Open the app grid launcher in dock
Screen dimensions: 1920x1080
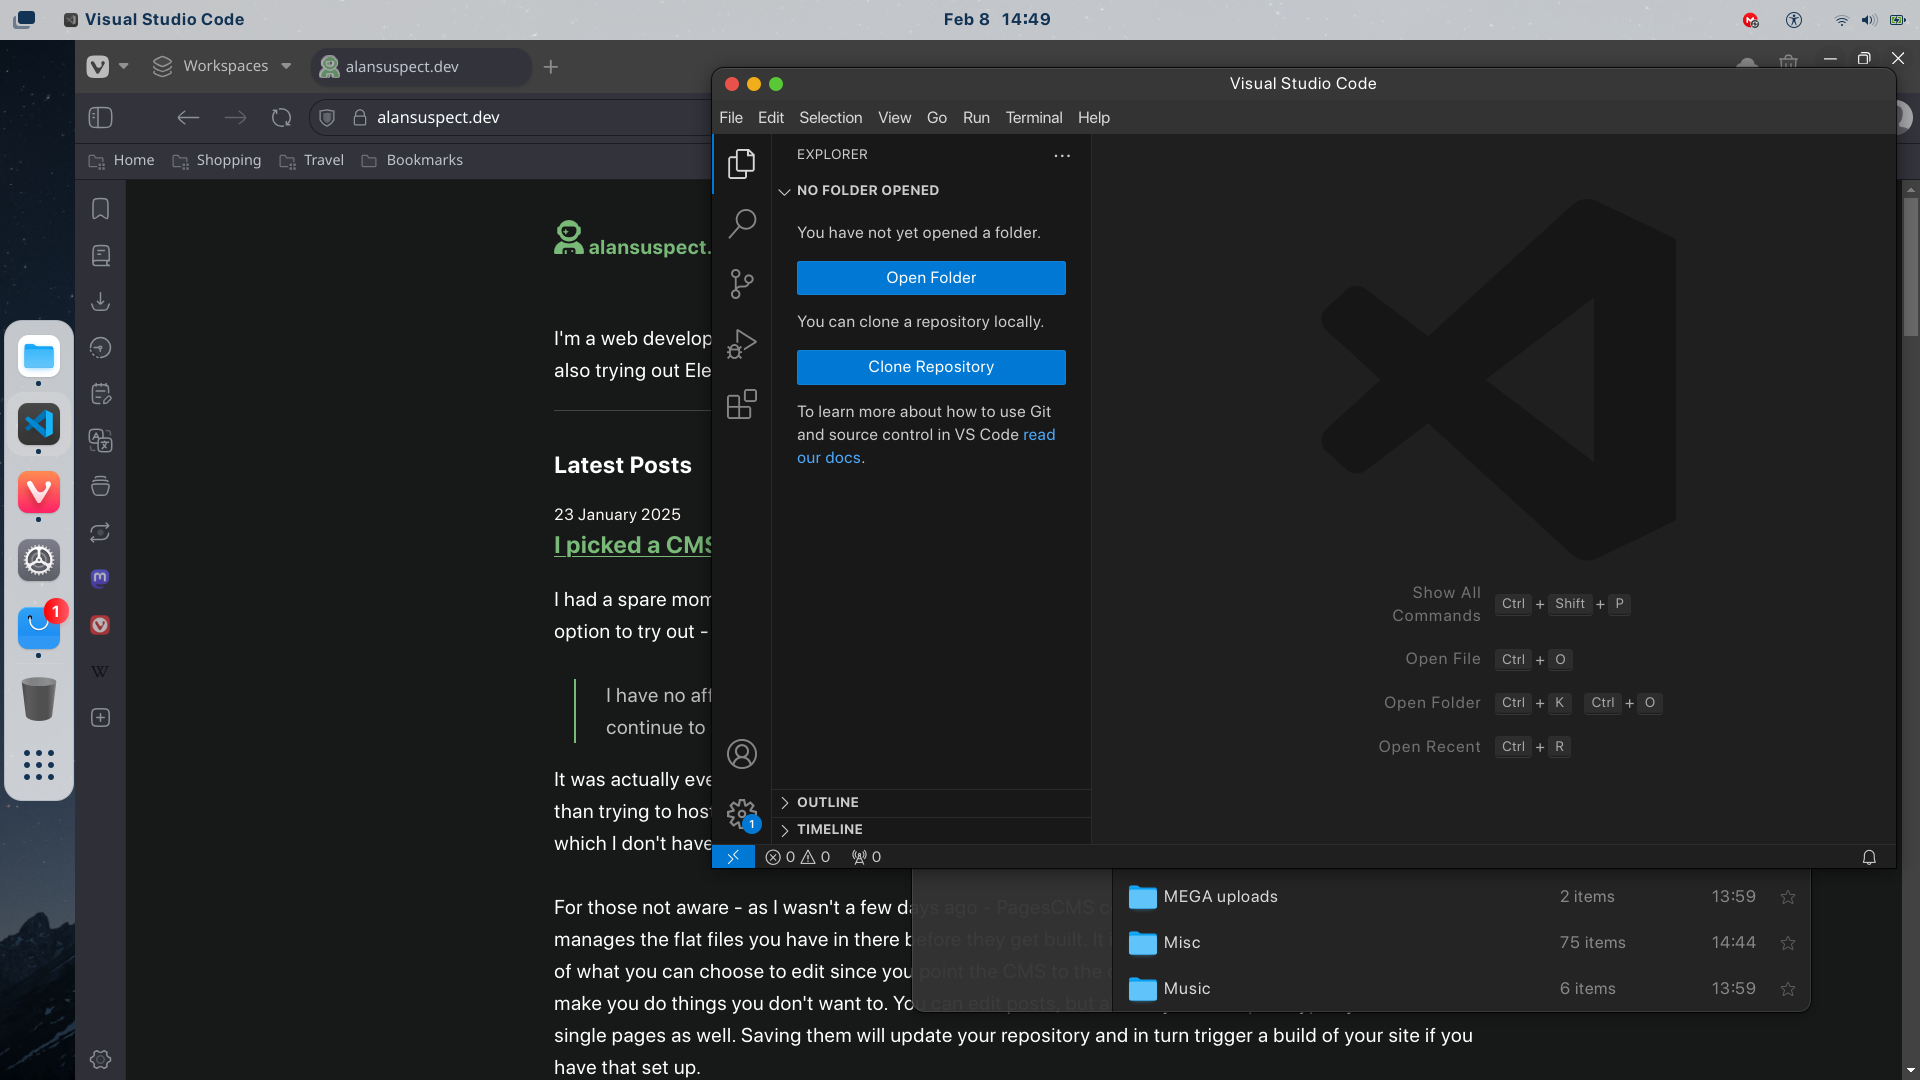point(39,765)
